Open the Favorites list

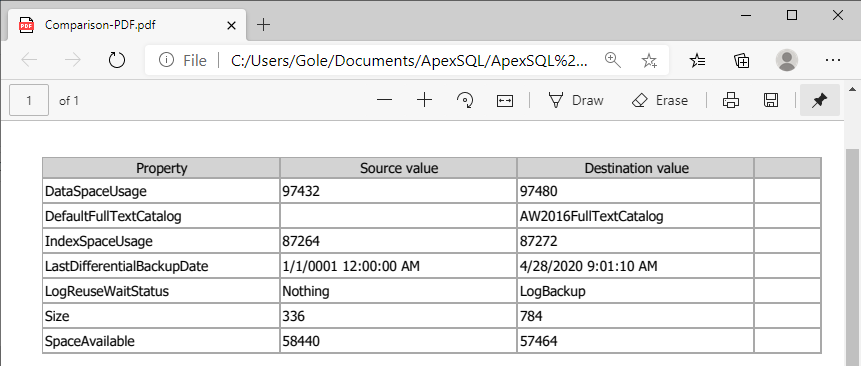coord(697,60)
